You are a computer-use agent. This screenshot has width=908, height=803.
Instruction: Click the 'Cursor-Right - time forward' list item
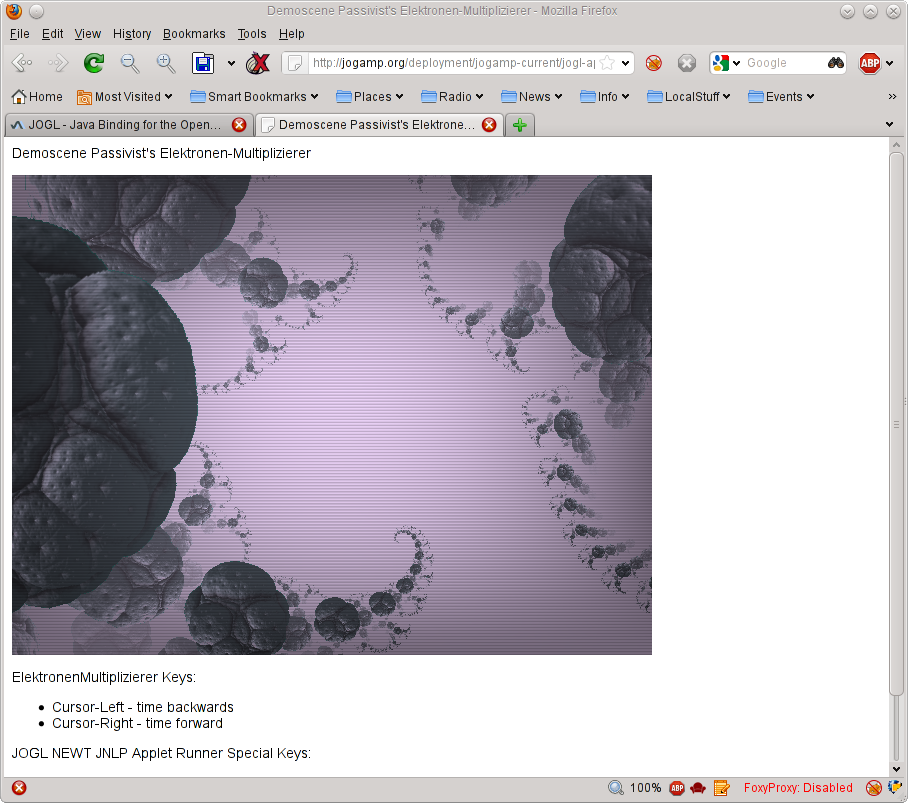coord(137,723)
